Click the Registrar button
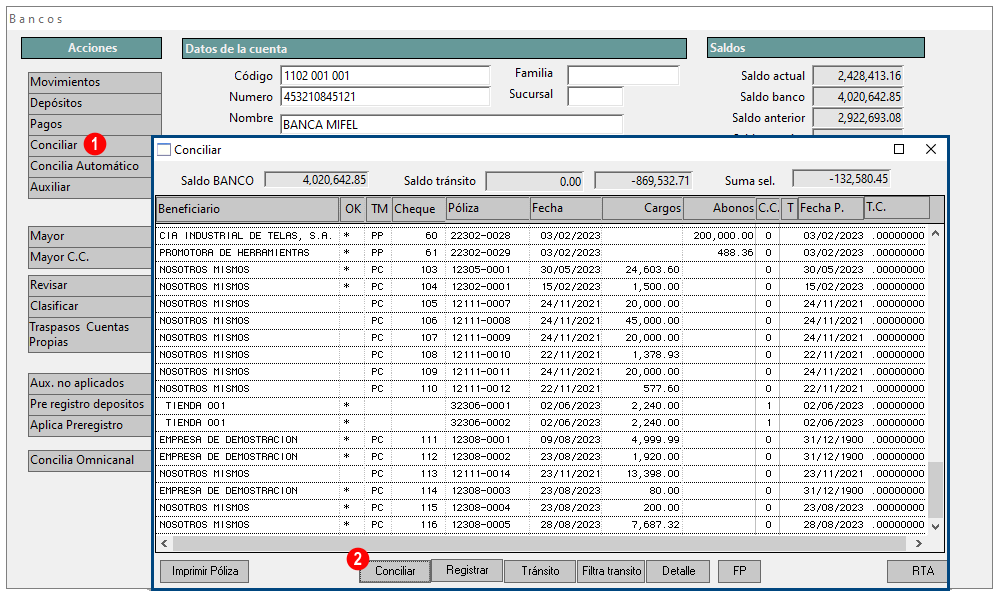 pos(467,570)
